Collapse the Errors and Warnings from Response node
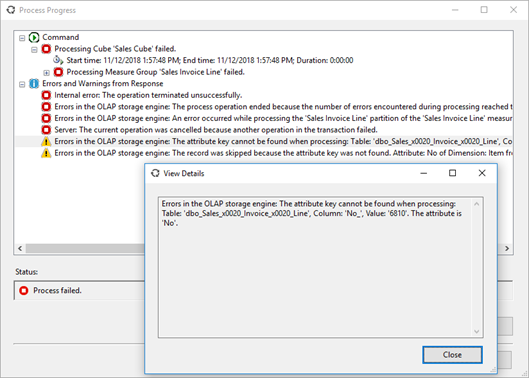This screenshot has height=378, width=529. coord(22,84)
